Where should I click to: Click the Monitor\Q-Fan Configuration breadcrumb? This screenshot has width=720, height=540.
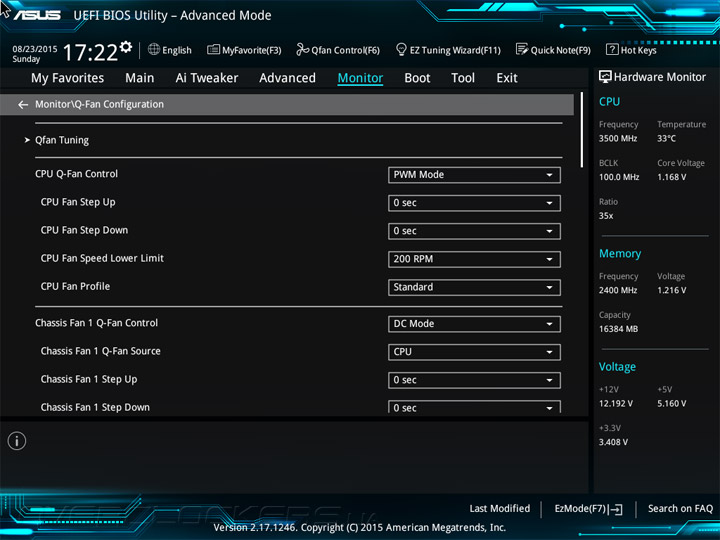pyautogui.click(x=99, y=104)
